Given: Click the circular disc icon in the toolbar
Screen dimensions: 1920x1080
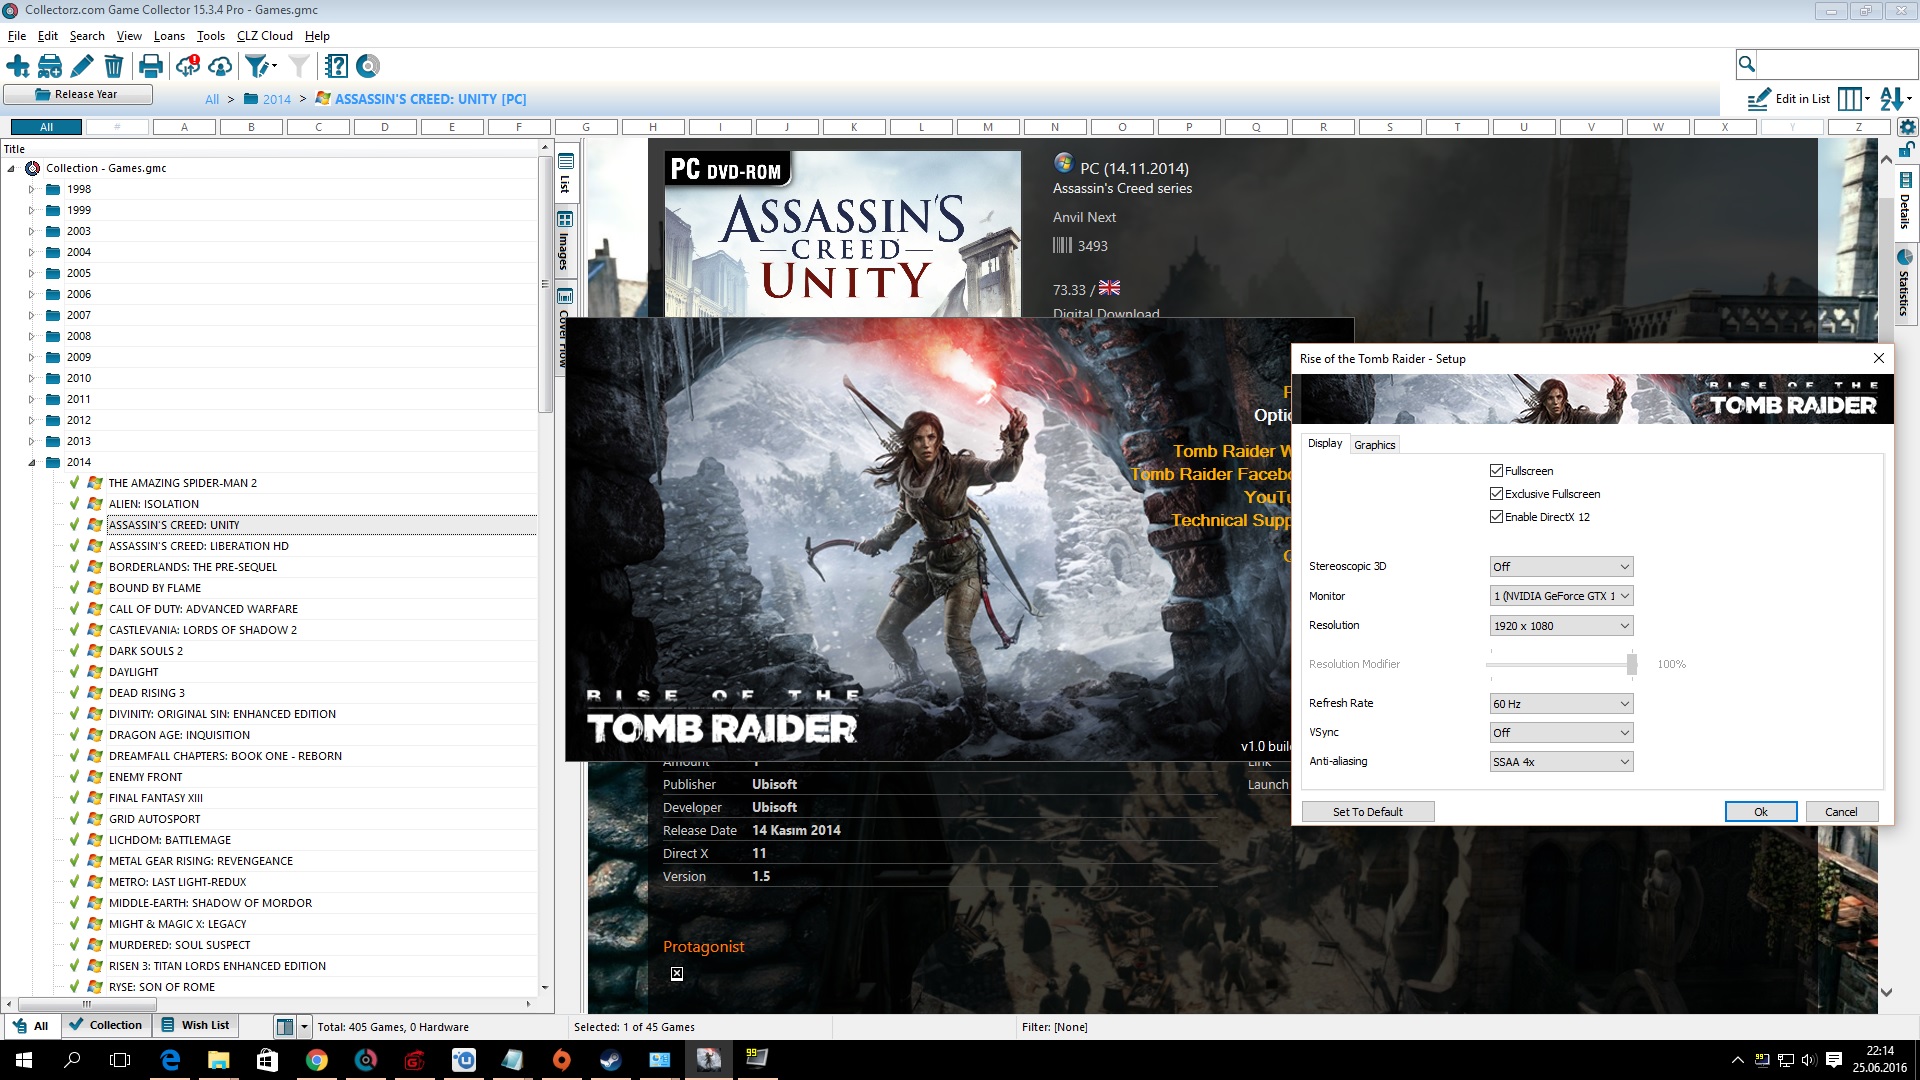Looking at the screenshot, I should click(368, 66).
